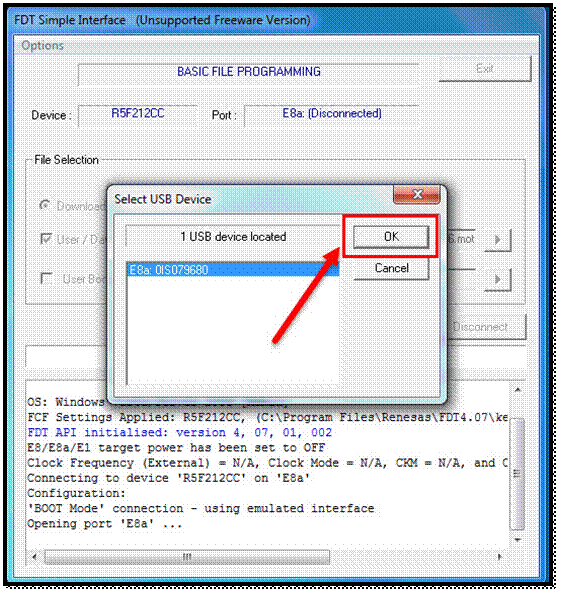This screenshot has width=562, height=595.
Task: Click the "Clock Frequency (External)" log line
Action: pyautogui.click(x=268, y=463)
